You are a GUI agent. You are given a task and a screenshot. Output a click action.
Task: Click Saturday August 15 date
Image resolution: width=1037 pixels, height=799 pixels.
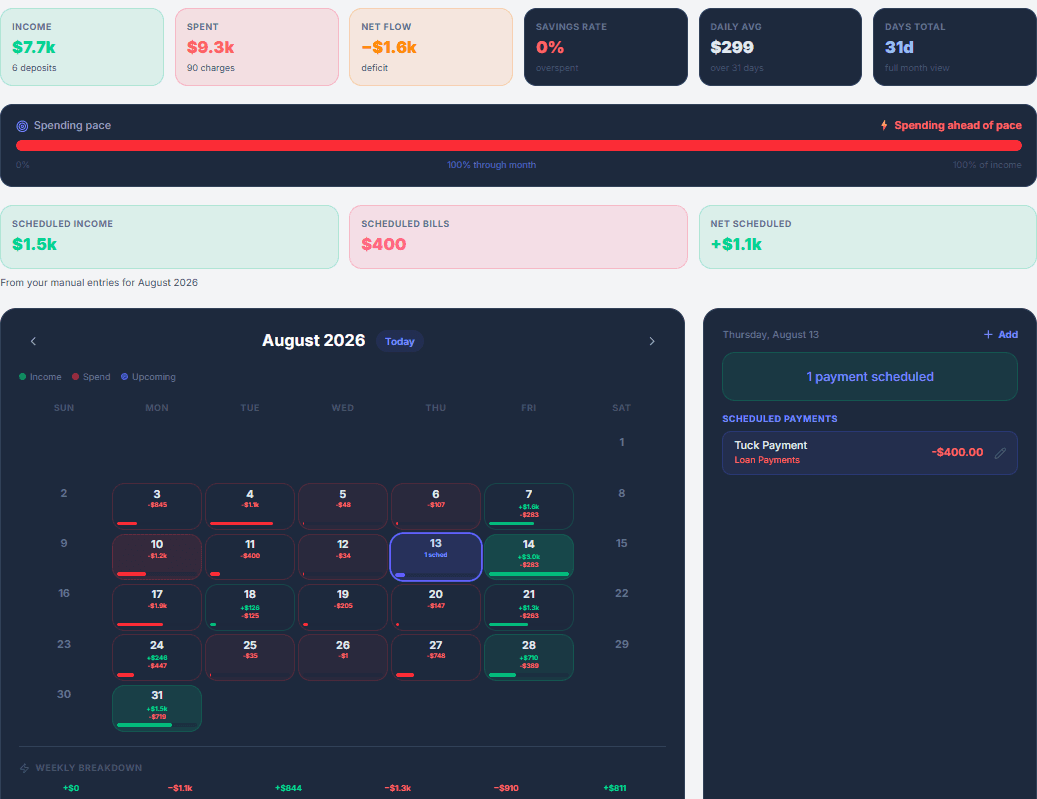622,543
